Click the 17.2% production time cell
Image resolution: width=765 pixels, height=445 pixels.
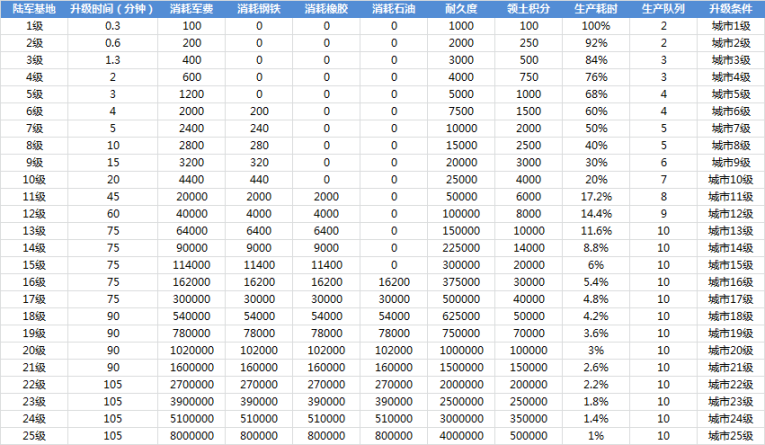pyautogui.click(x=596, y=196)
